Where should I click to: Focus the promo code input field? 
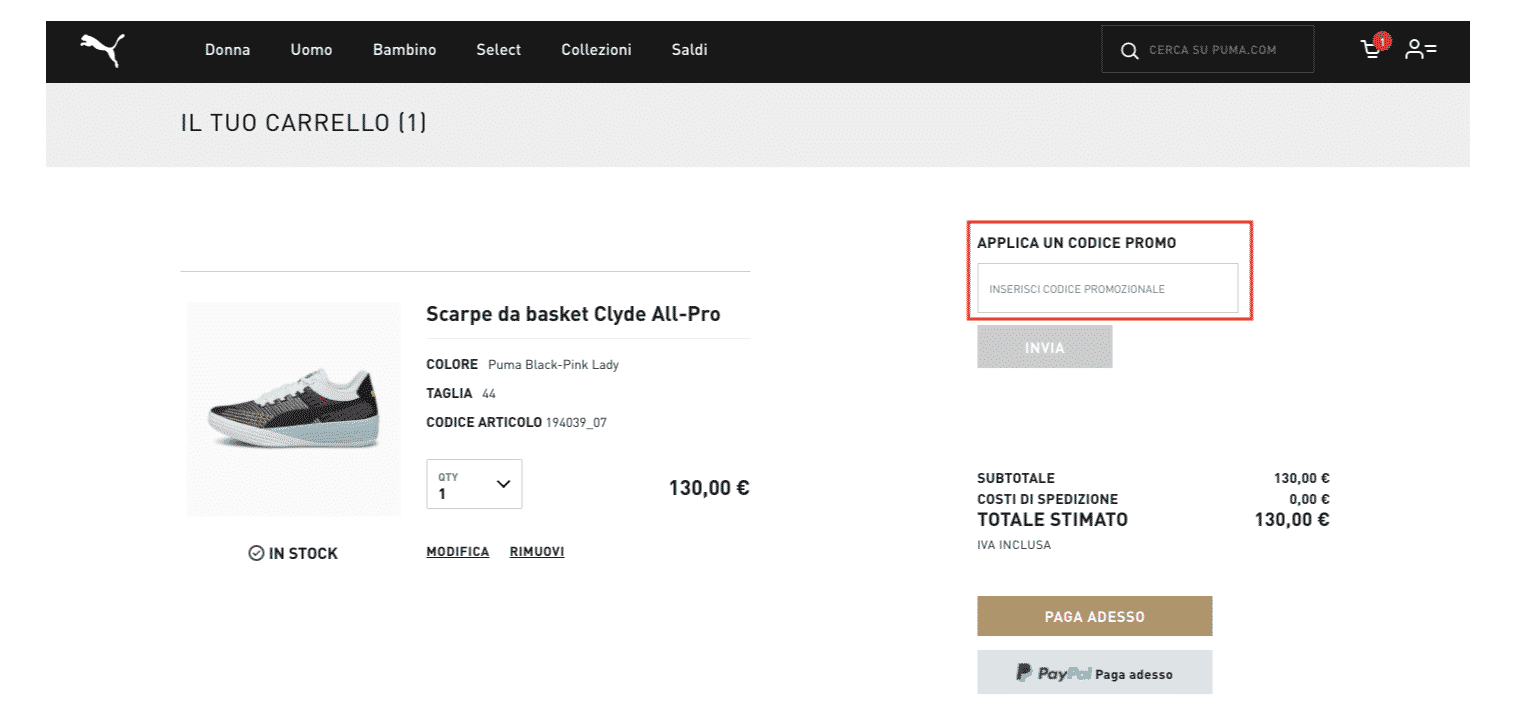[x=1107, y=288]
